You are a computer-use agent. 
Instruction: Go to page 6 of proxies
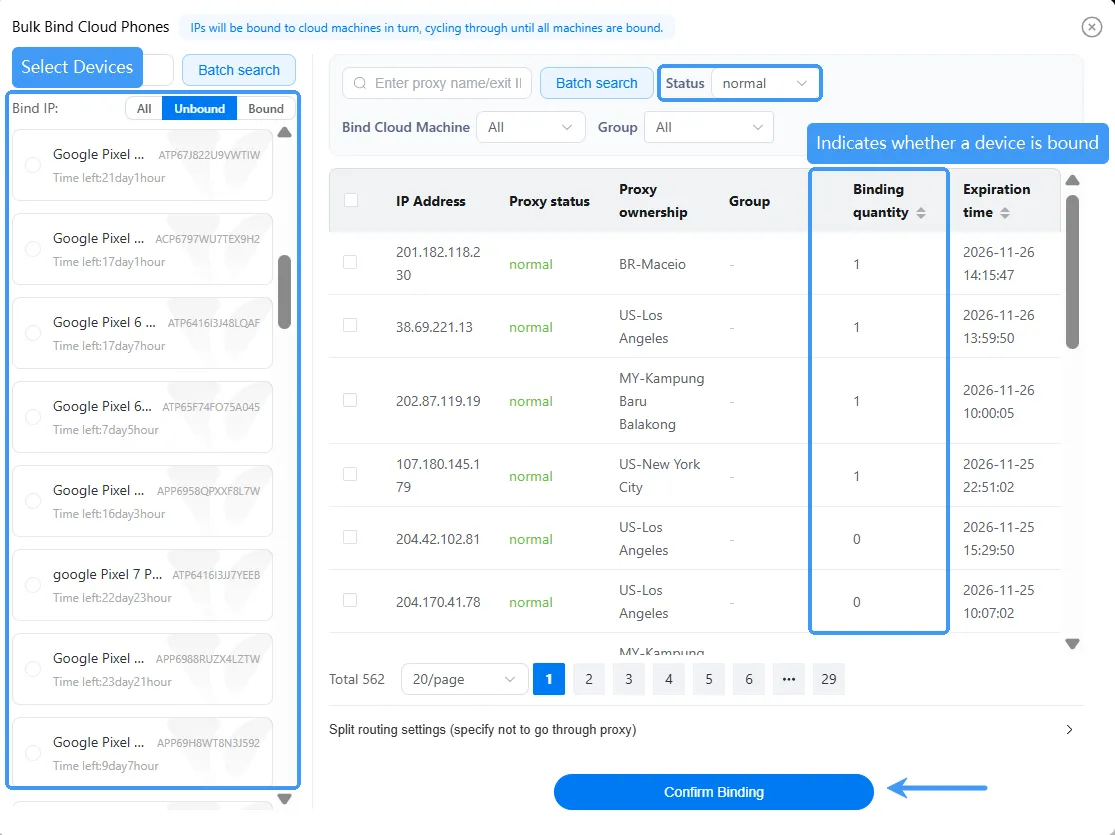tap(749, 679)
